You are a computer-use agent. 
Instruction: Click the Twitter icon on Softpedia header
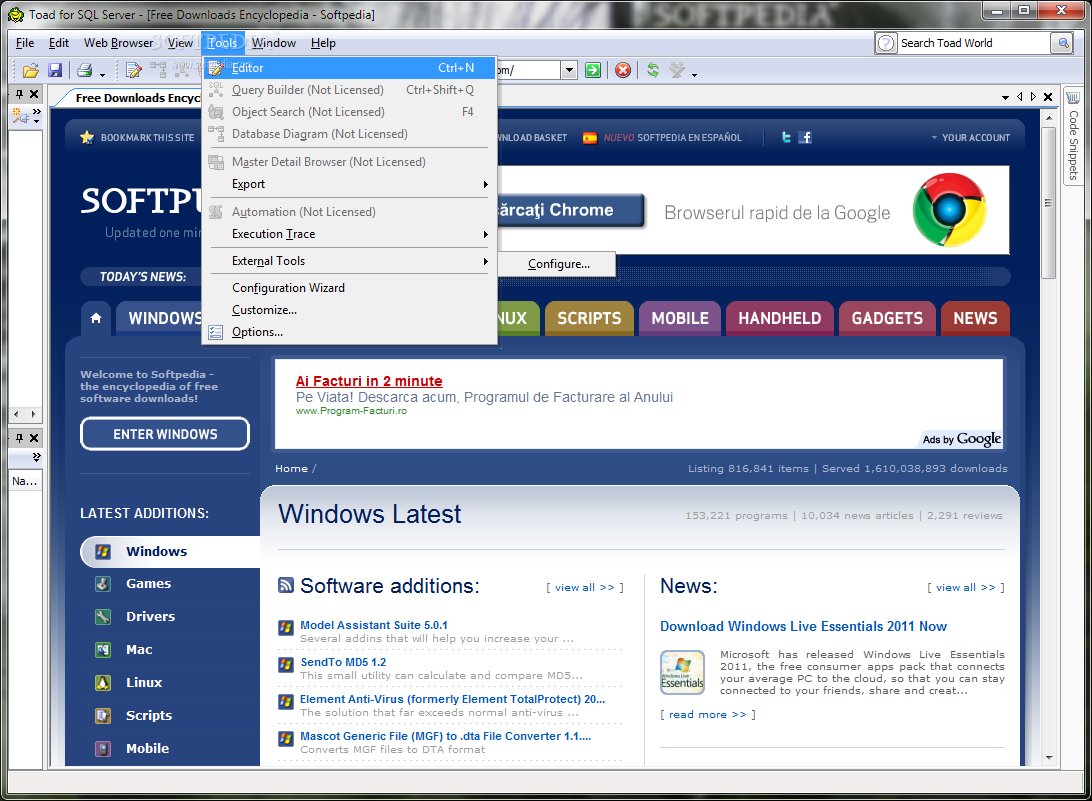click(786, 137)
